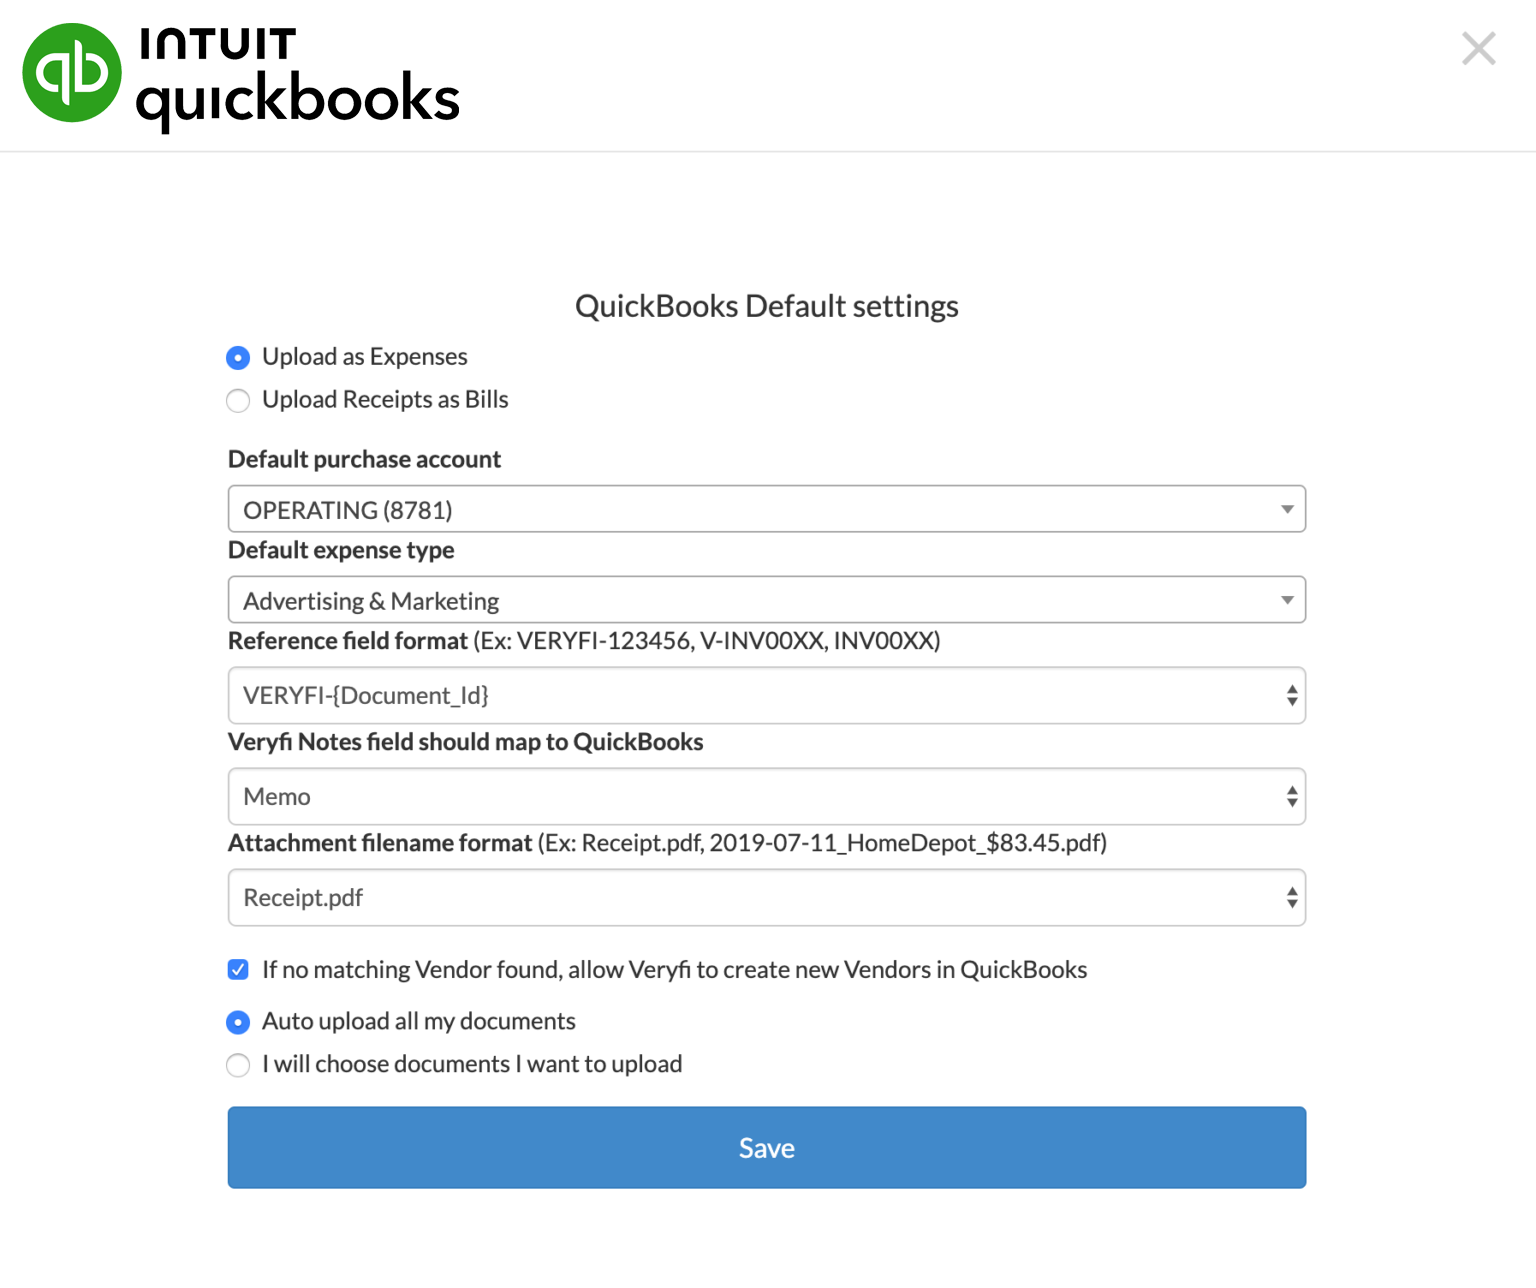Click the arrow on the expense type dropdown
Image resolution: width=1536 pixels, height=1288 pixels.
pyautogui.click(x=1287, y=600)
